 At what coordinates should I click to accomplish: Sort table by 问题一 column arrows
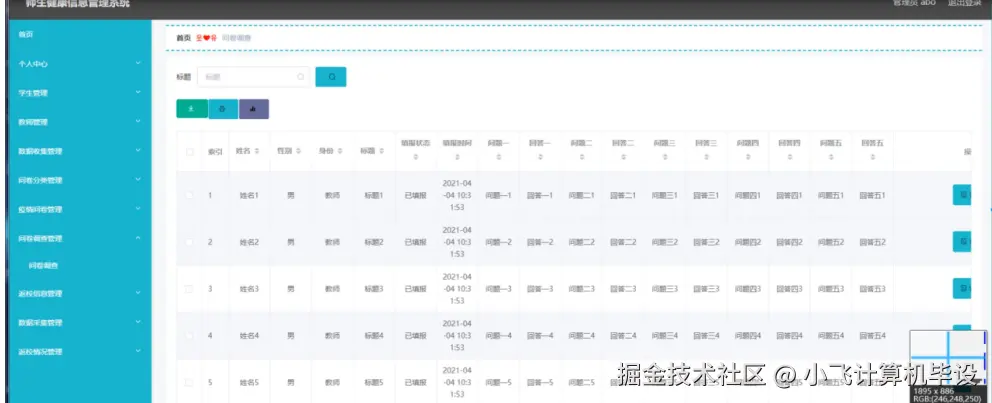(x=499, y=156)
